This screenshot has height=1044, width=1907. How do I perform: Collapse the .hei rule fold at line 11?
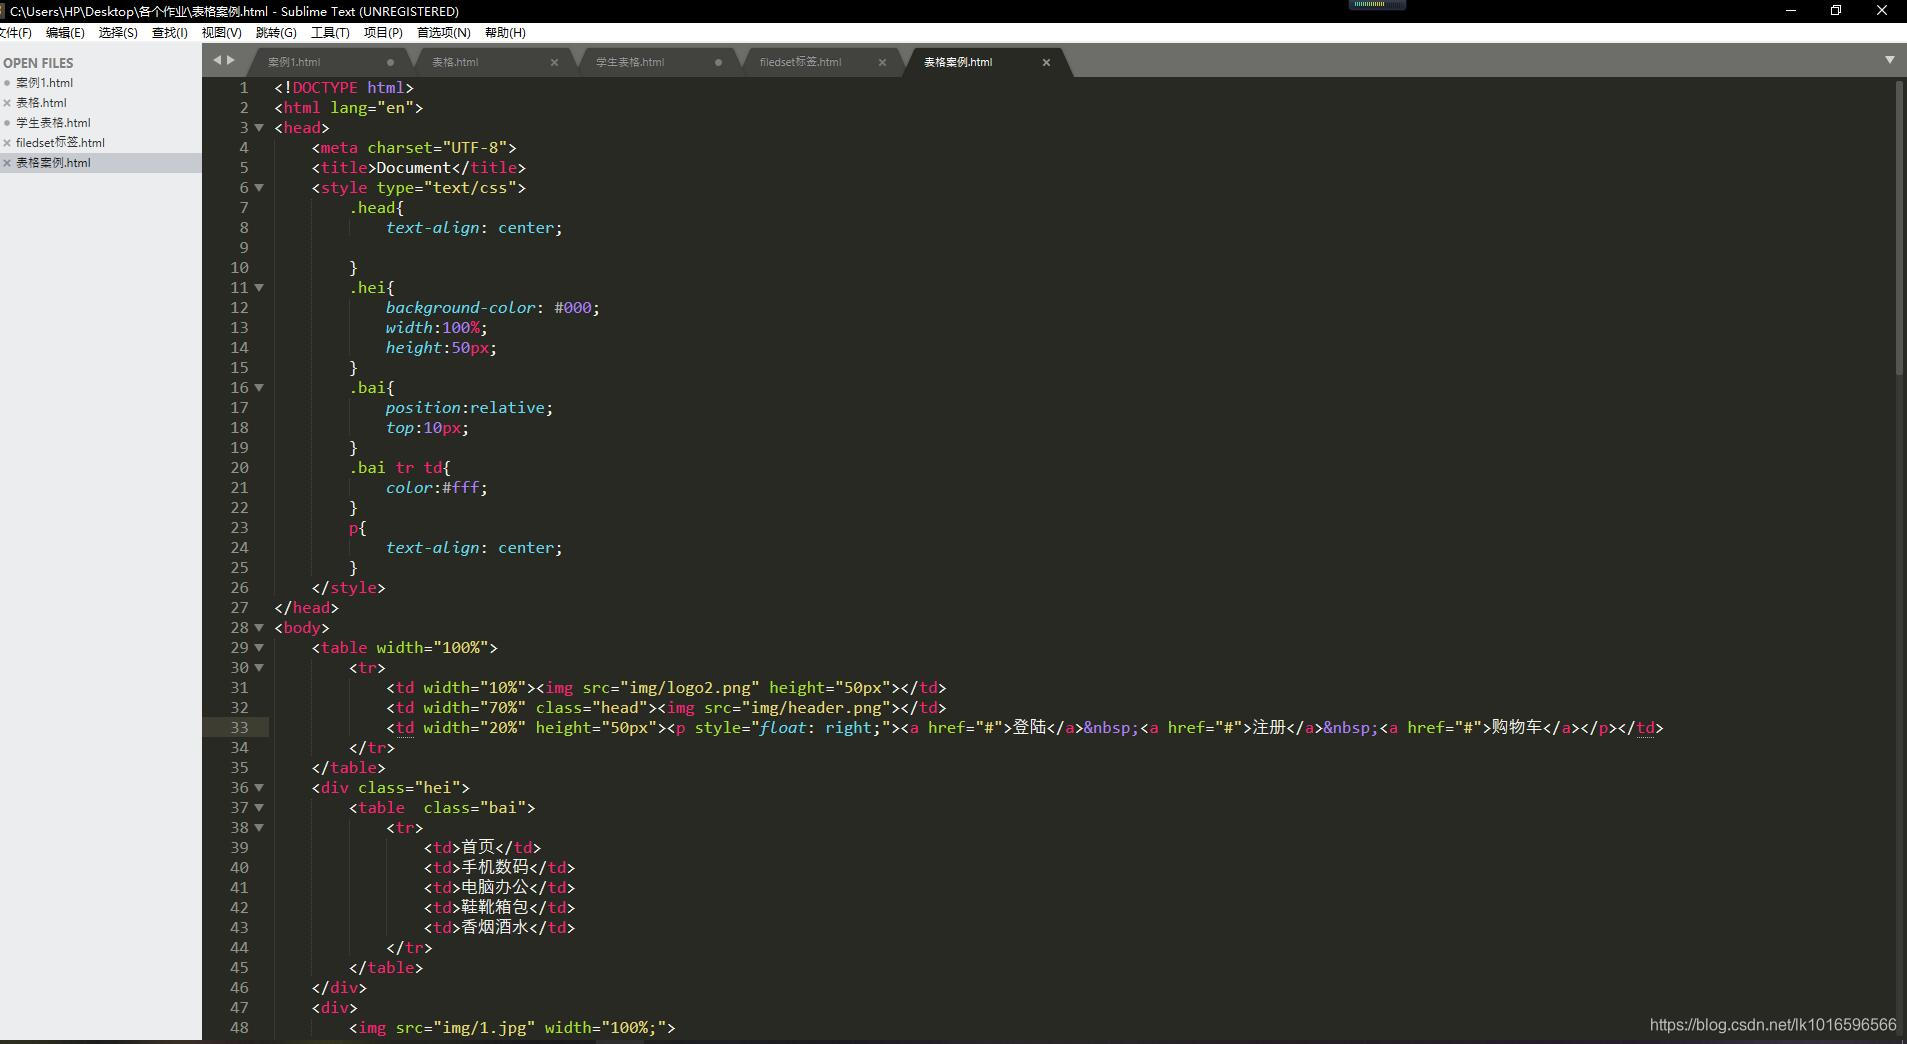coord(259,288)
